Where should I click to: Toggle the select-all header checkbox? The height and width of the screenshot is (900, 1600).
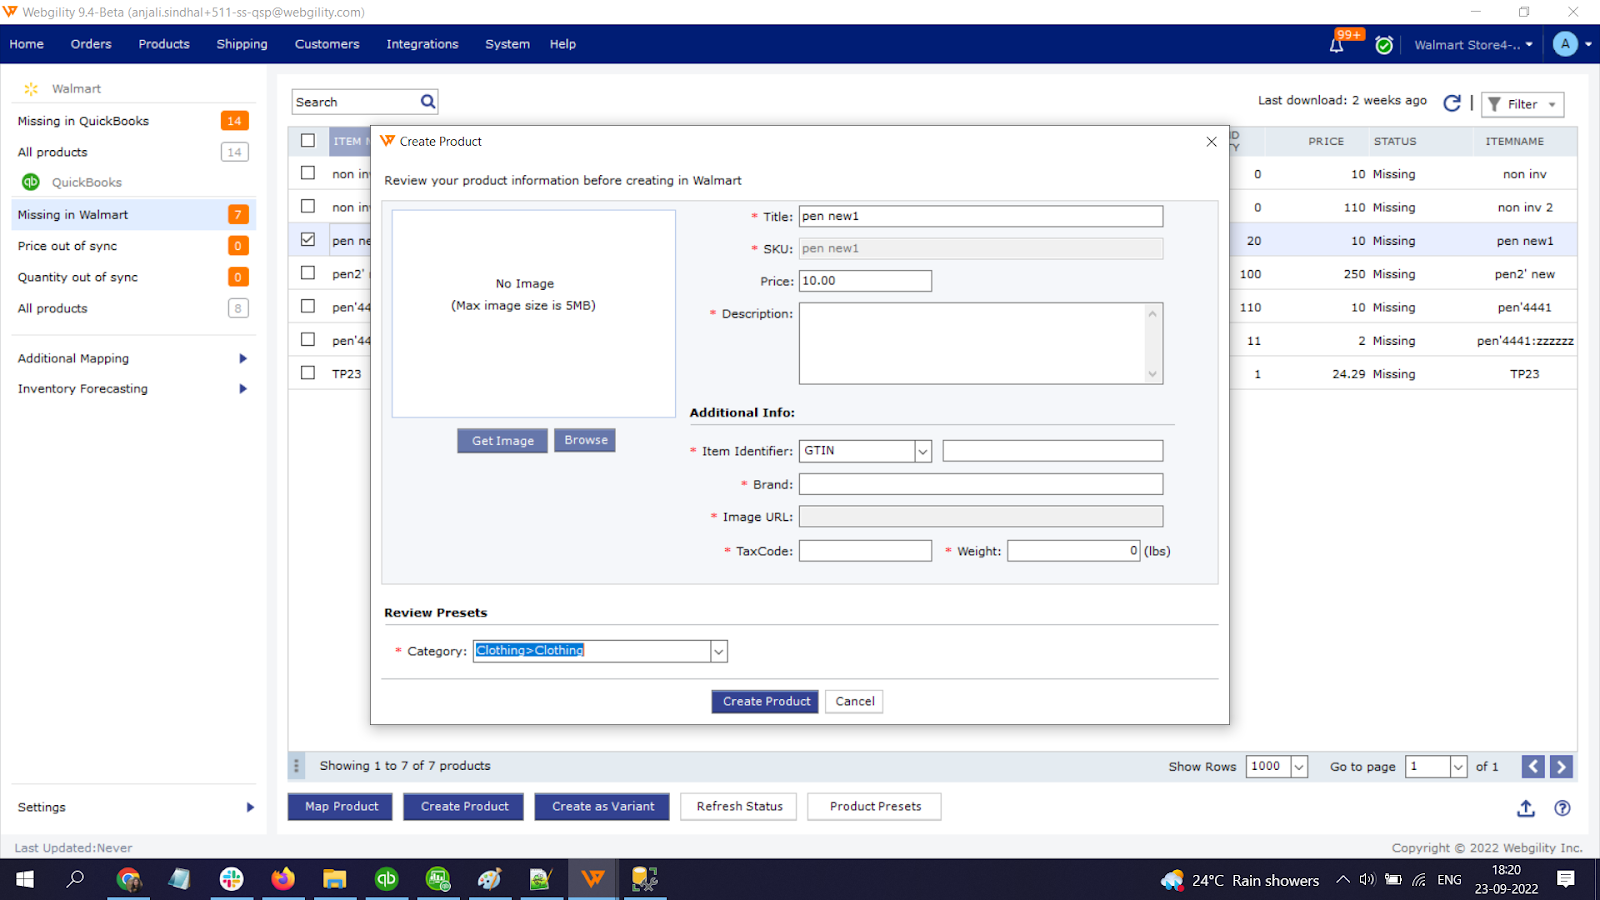(x=308, y=141)
